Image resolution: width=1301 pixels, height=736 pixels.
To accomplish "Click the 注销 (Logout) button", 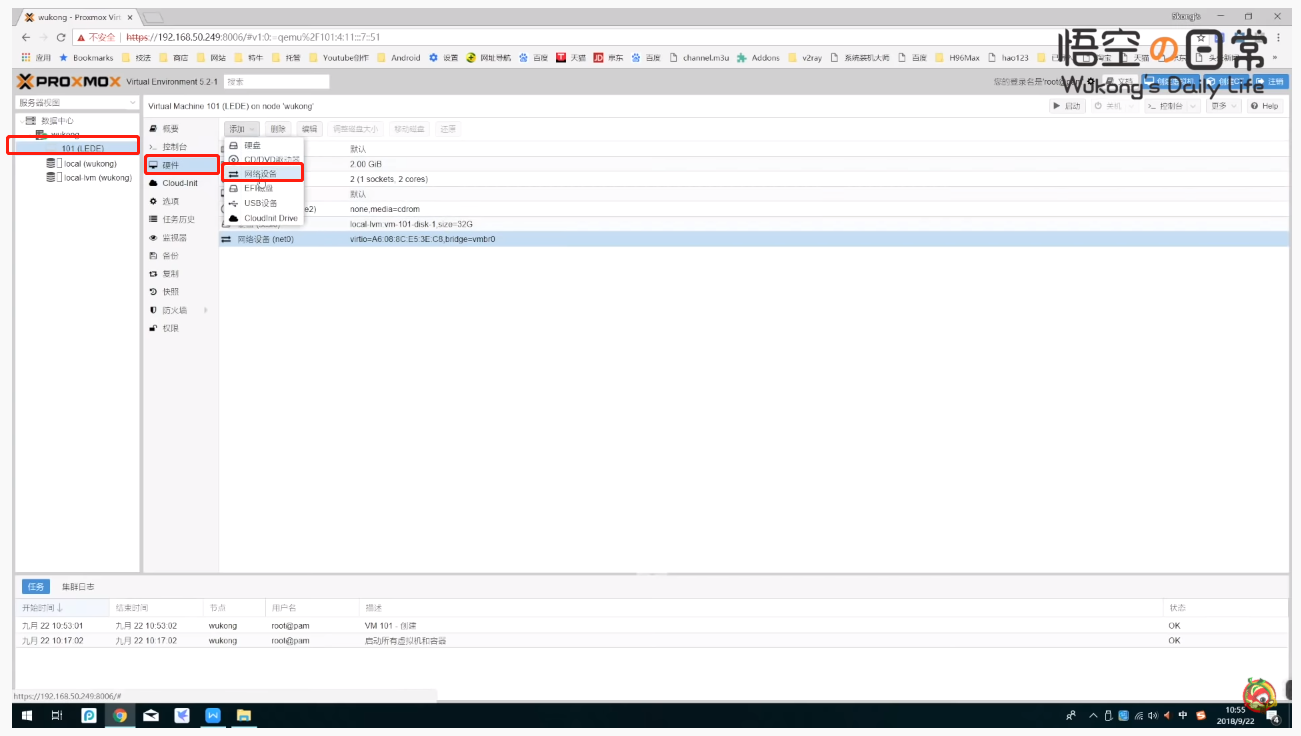I will point(1271,82).
